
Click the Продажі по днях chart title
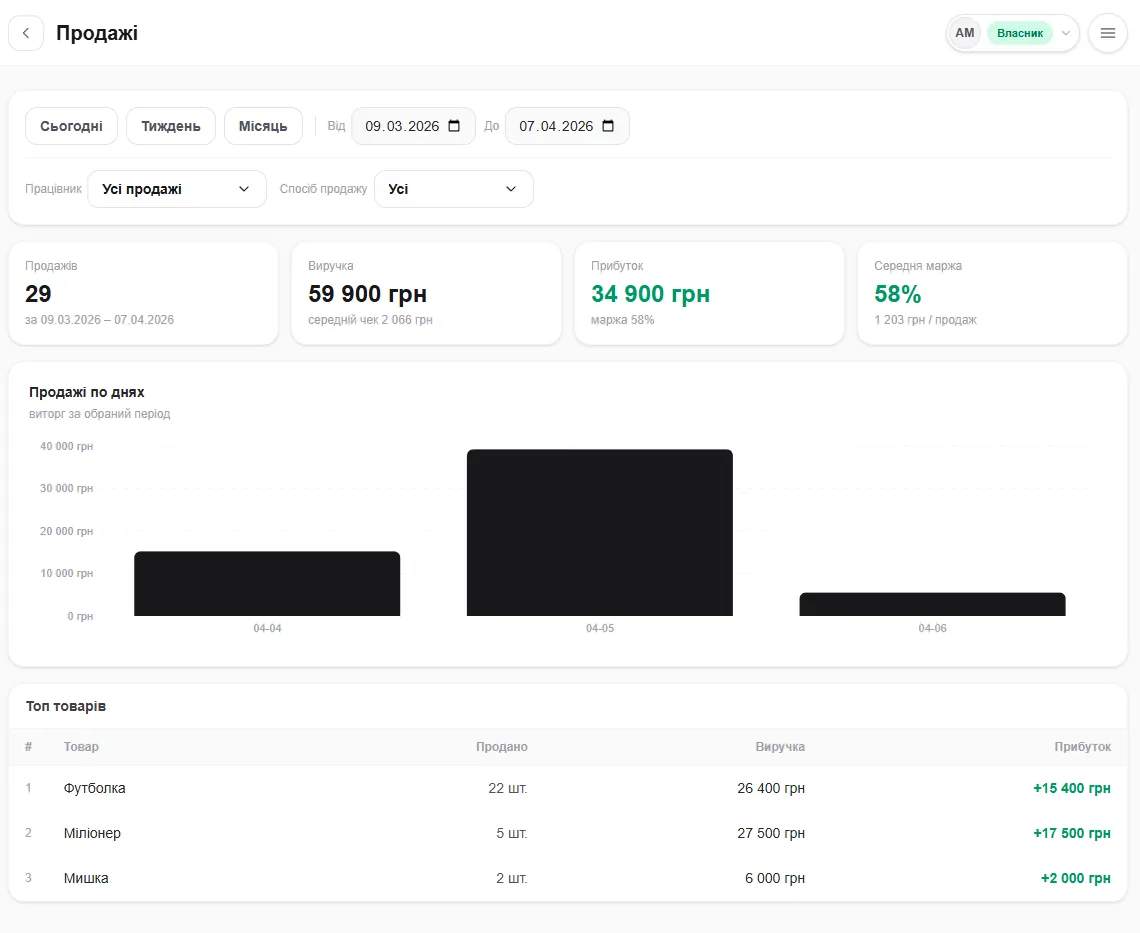coord(87,392)
